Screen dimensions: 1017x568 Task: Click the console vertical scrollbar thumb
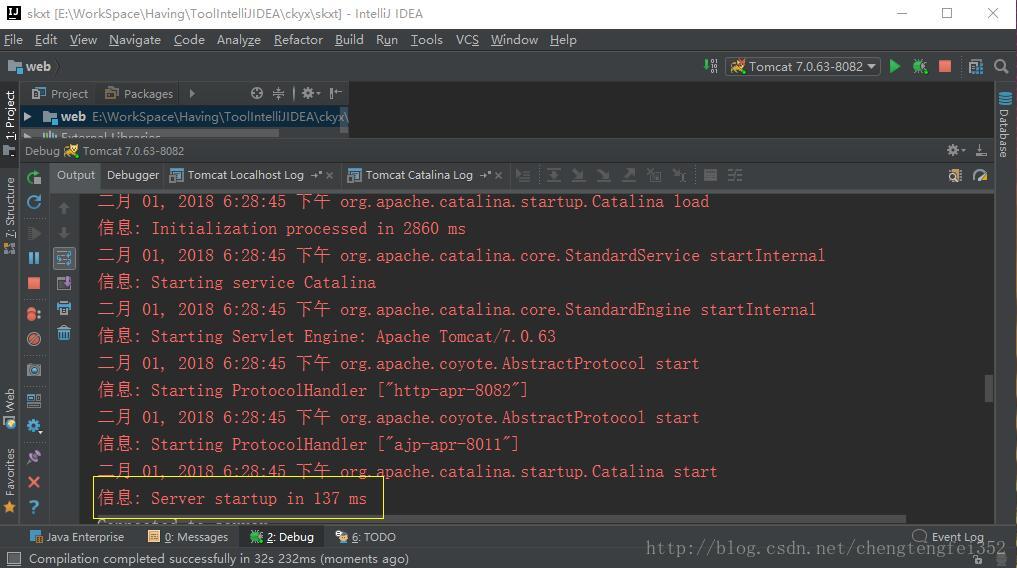988,388
